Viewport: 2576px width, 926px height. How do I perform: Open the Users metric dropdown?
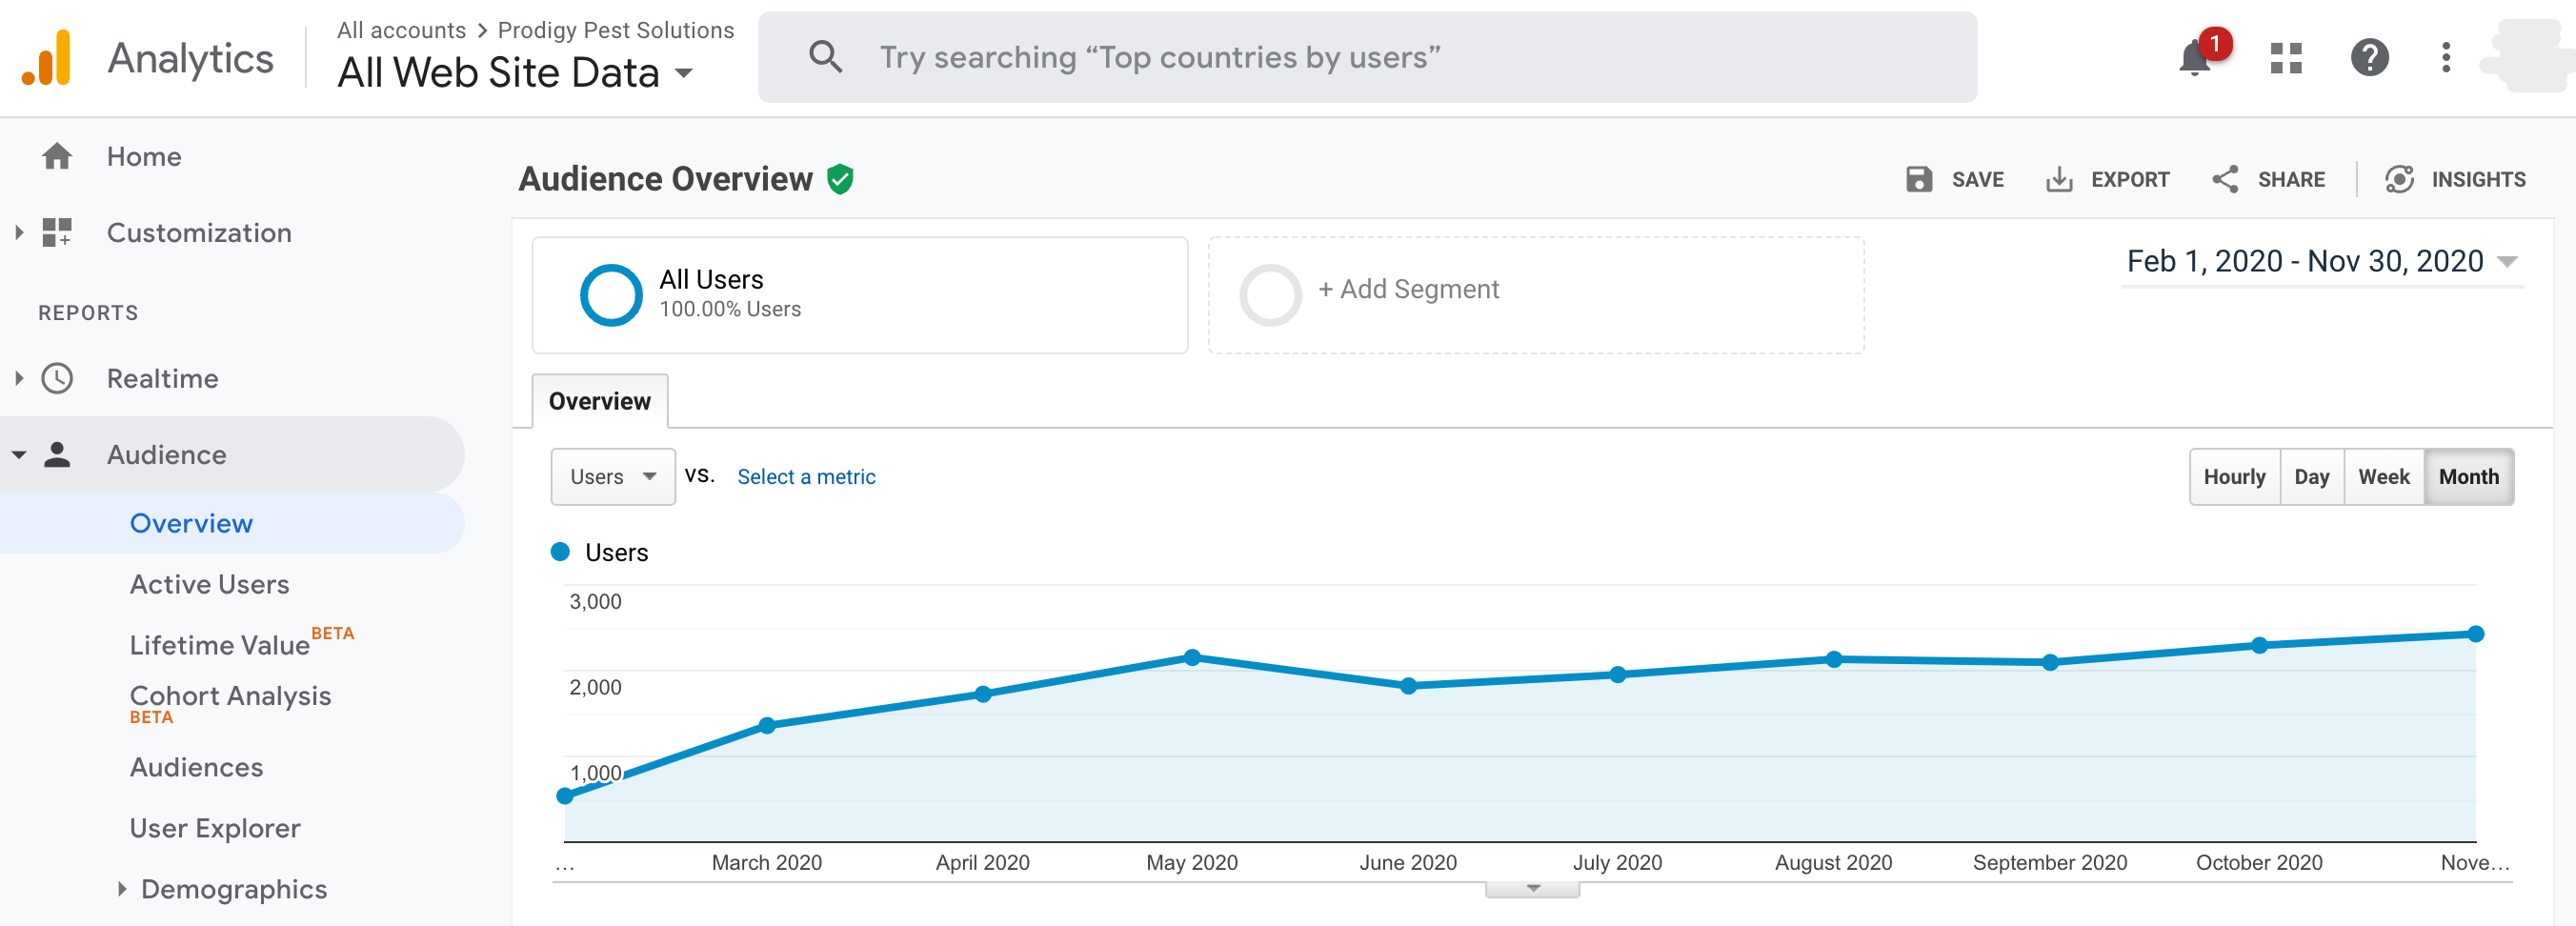612,477
